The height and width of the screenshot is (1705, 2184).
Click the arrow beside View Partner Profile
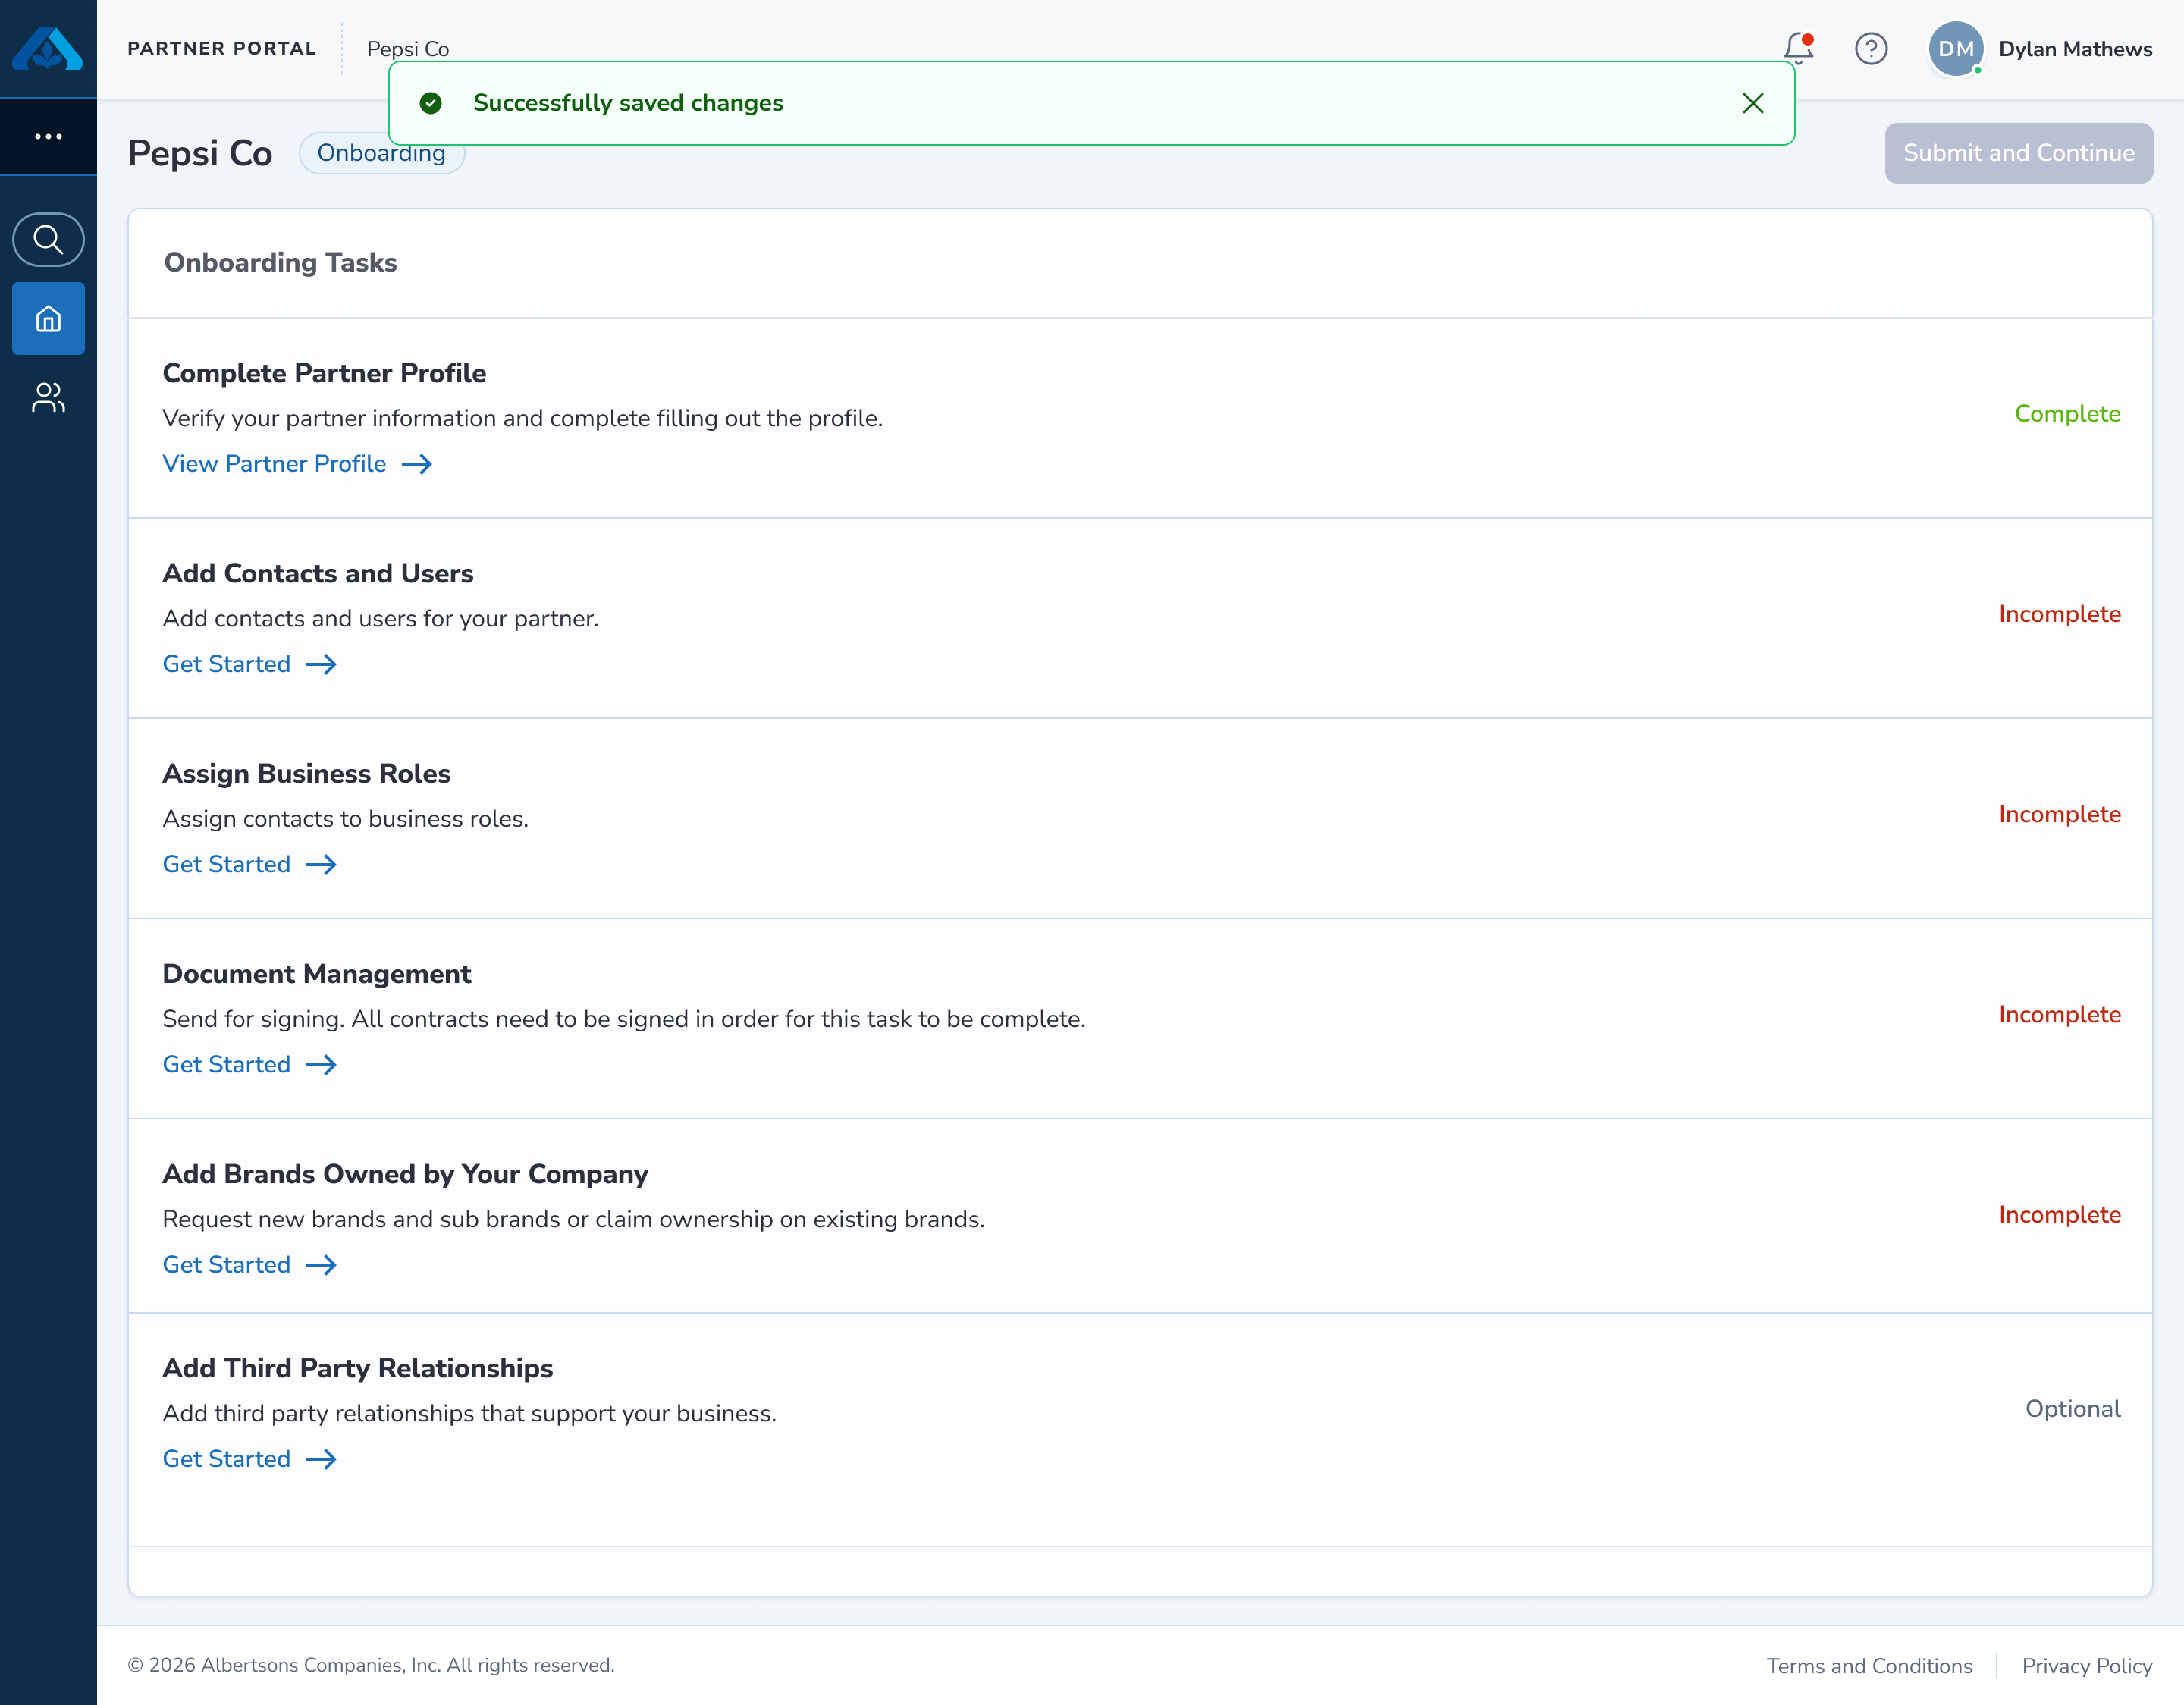(417, 464)
